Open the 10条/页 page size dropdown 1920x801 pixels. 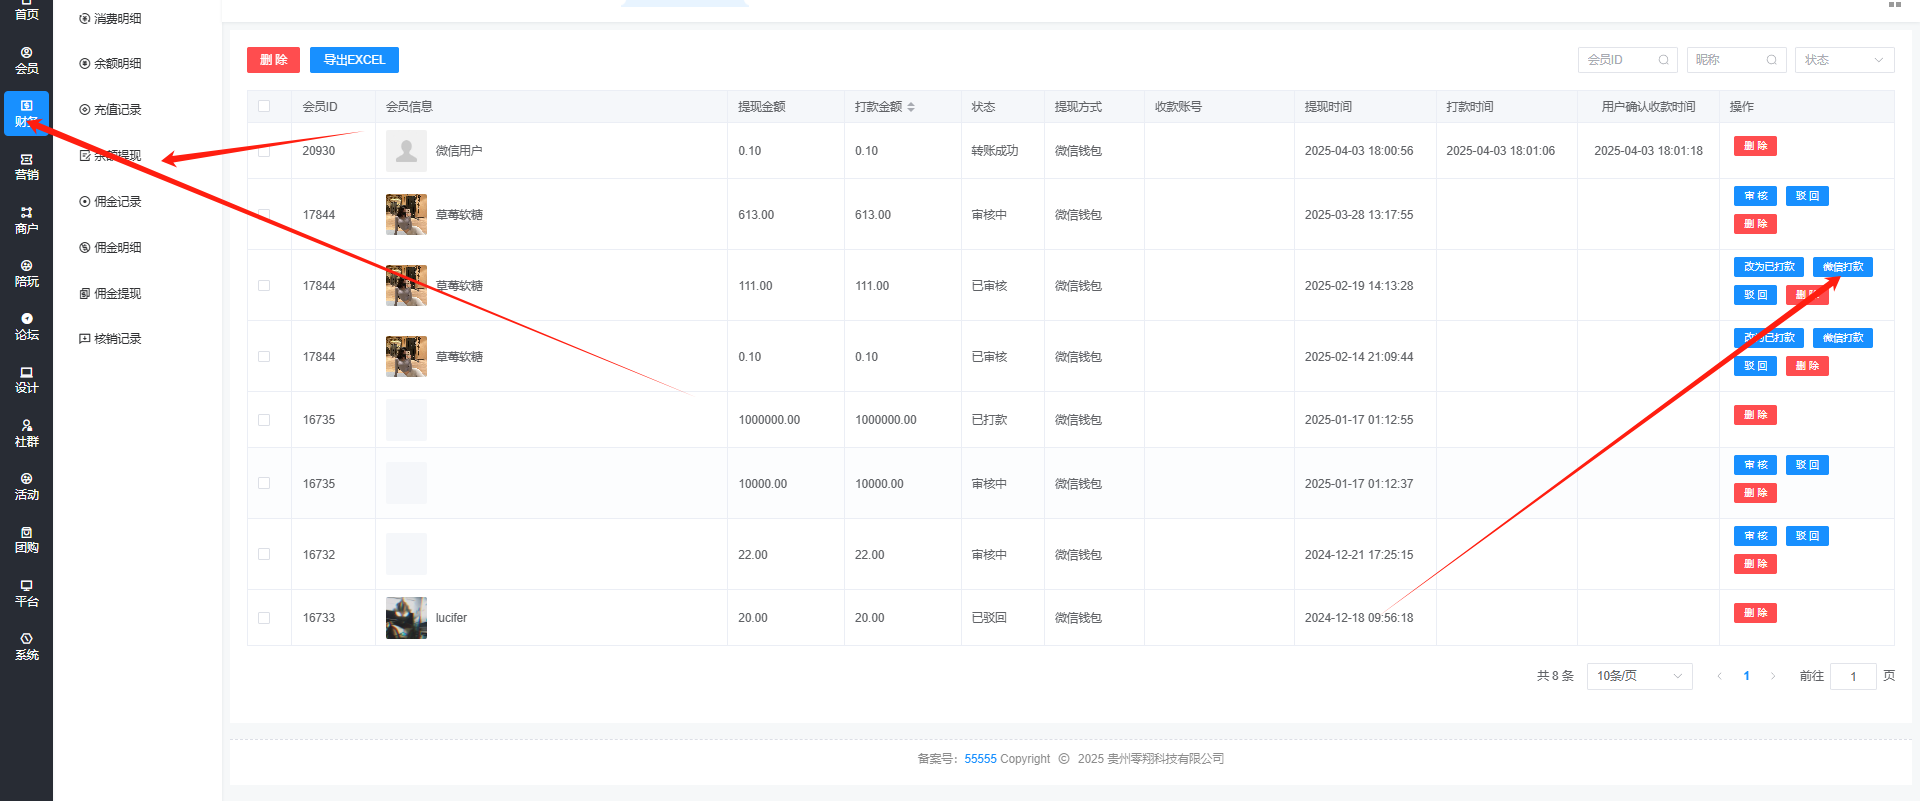(1638, 676)
